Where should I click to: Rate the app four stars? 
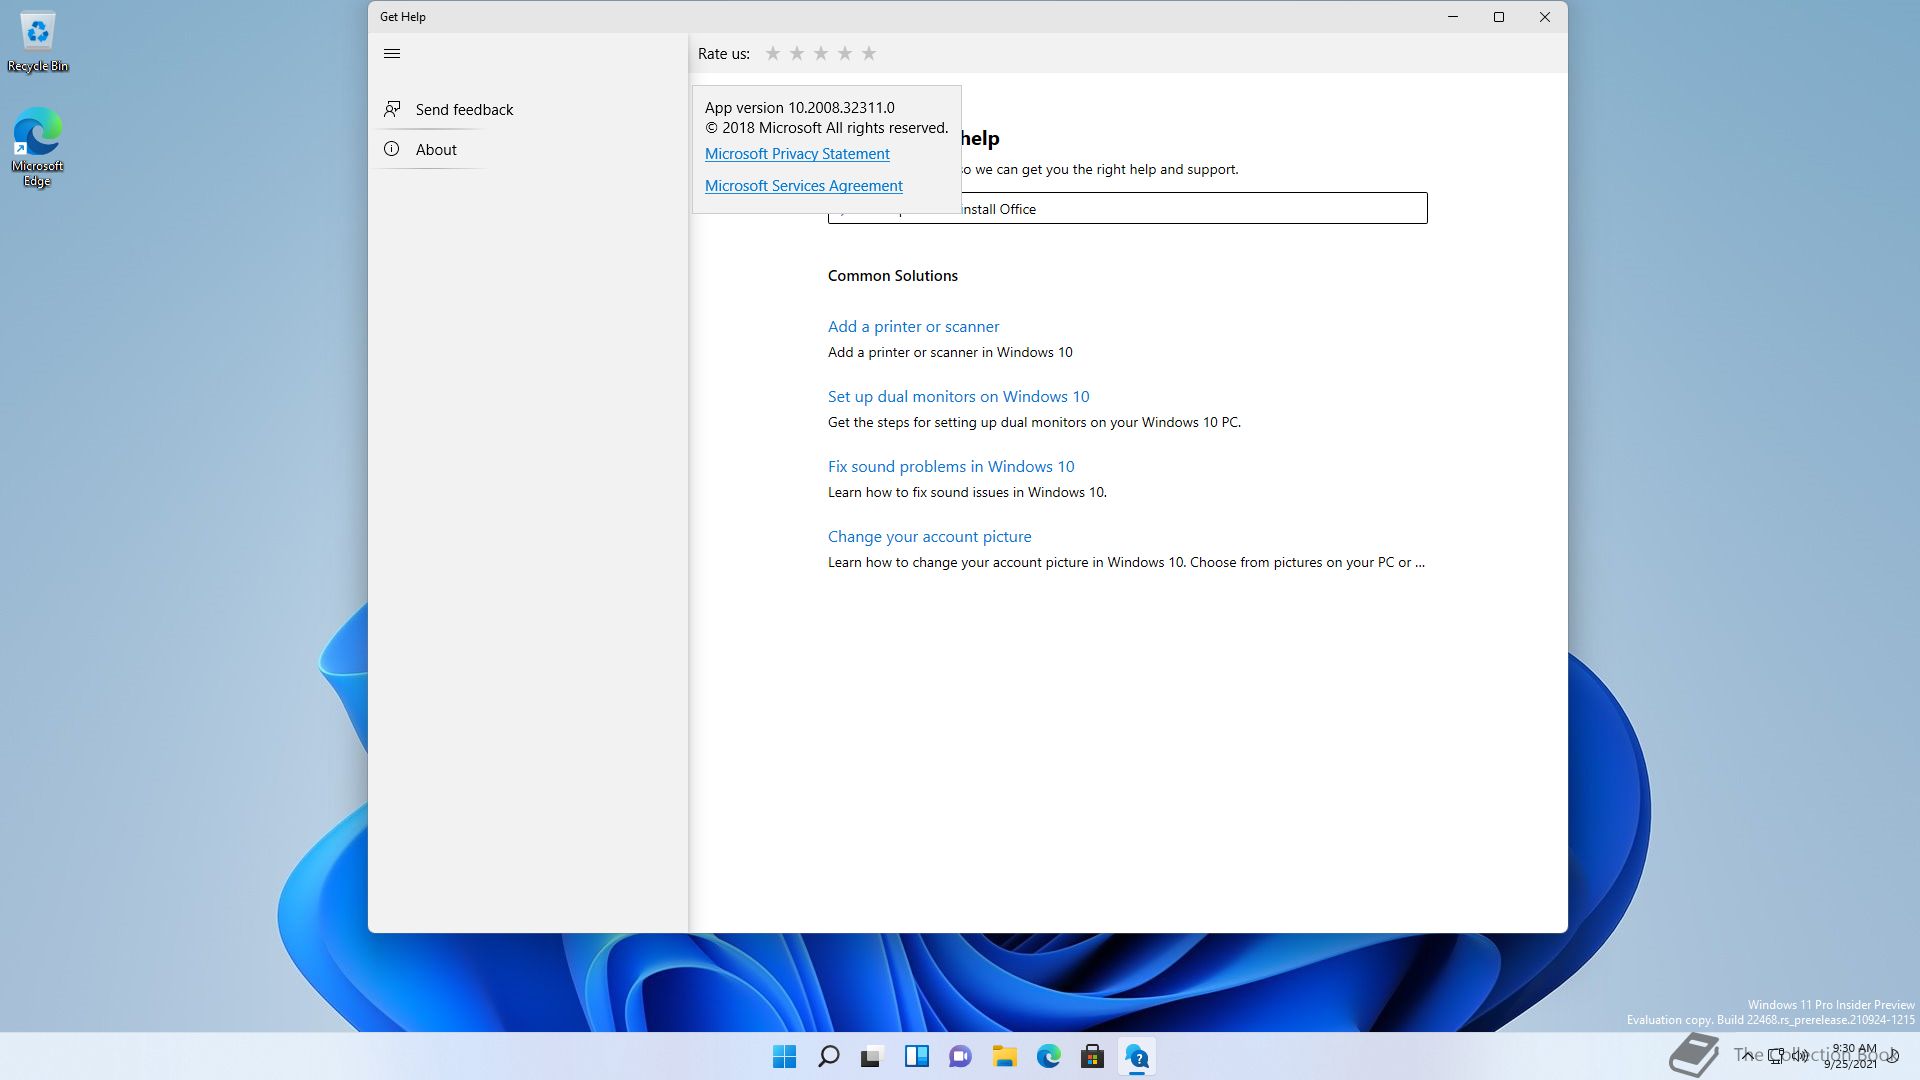(845, 54)
